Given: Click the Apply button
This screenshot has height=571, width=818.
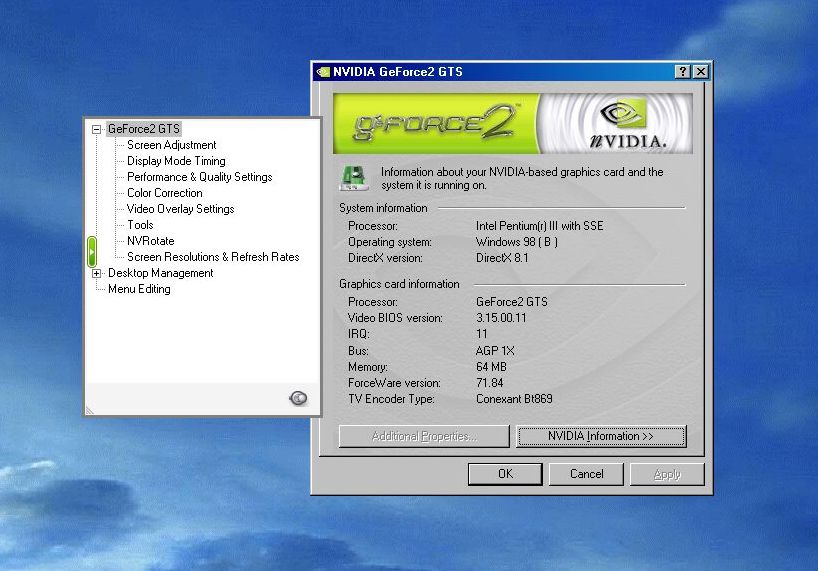Looking at the screenshot, I should tap(667, 474).
